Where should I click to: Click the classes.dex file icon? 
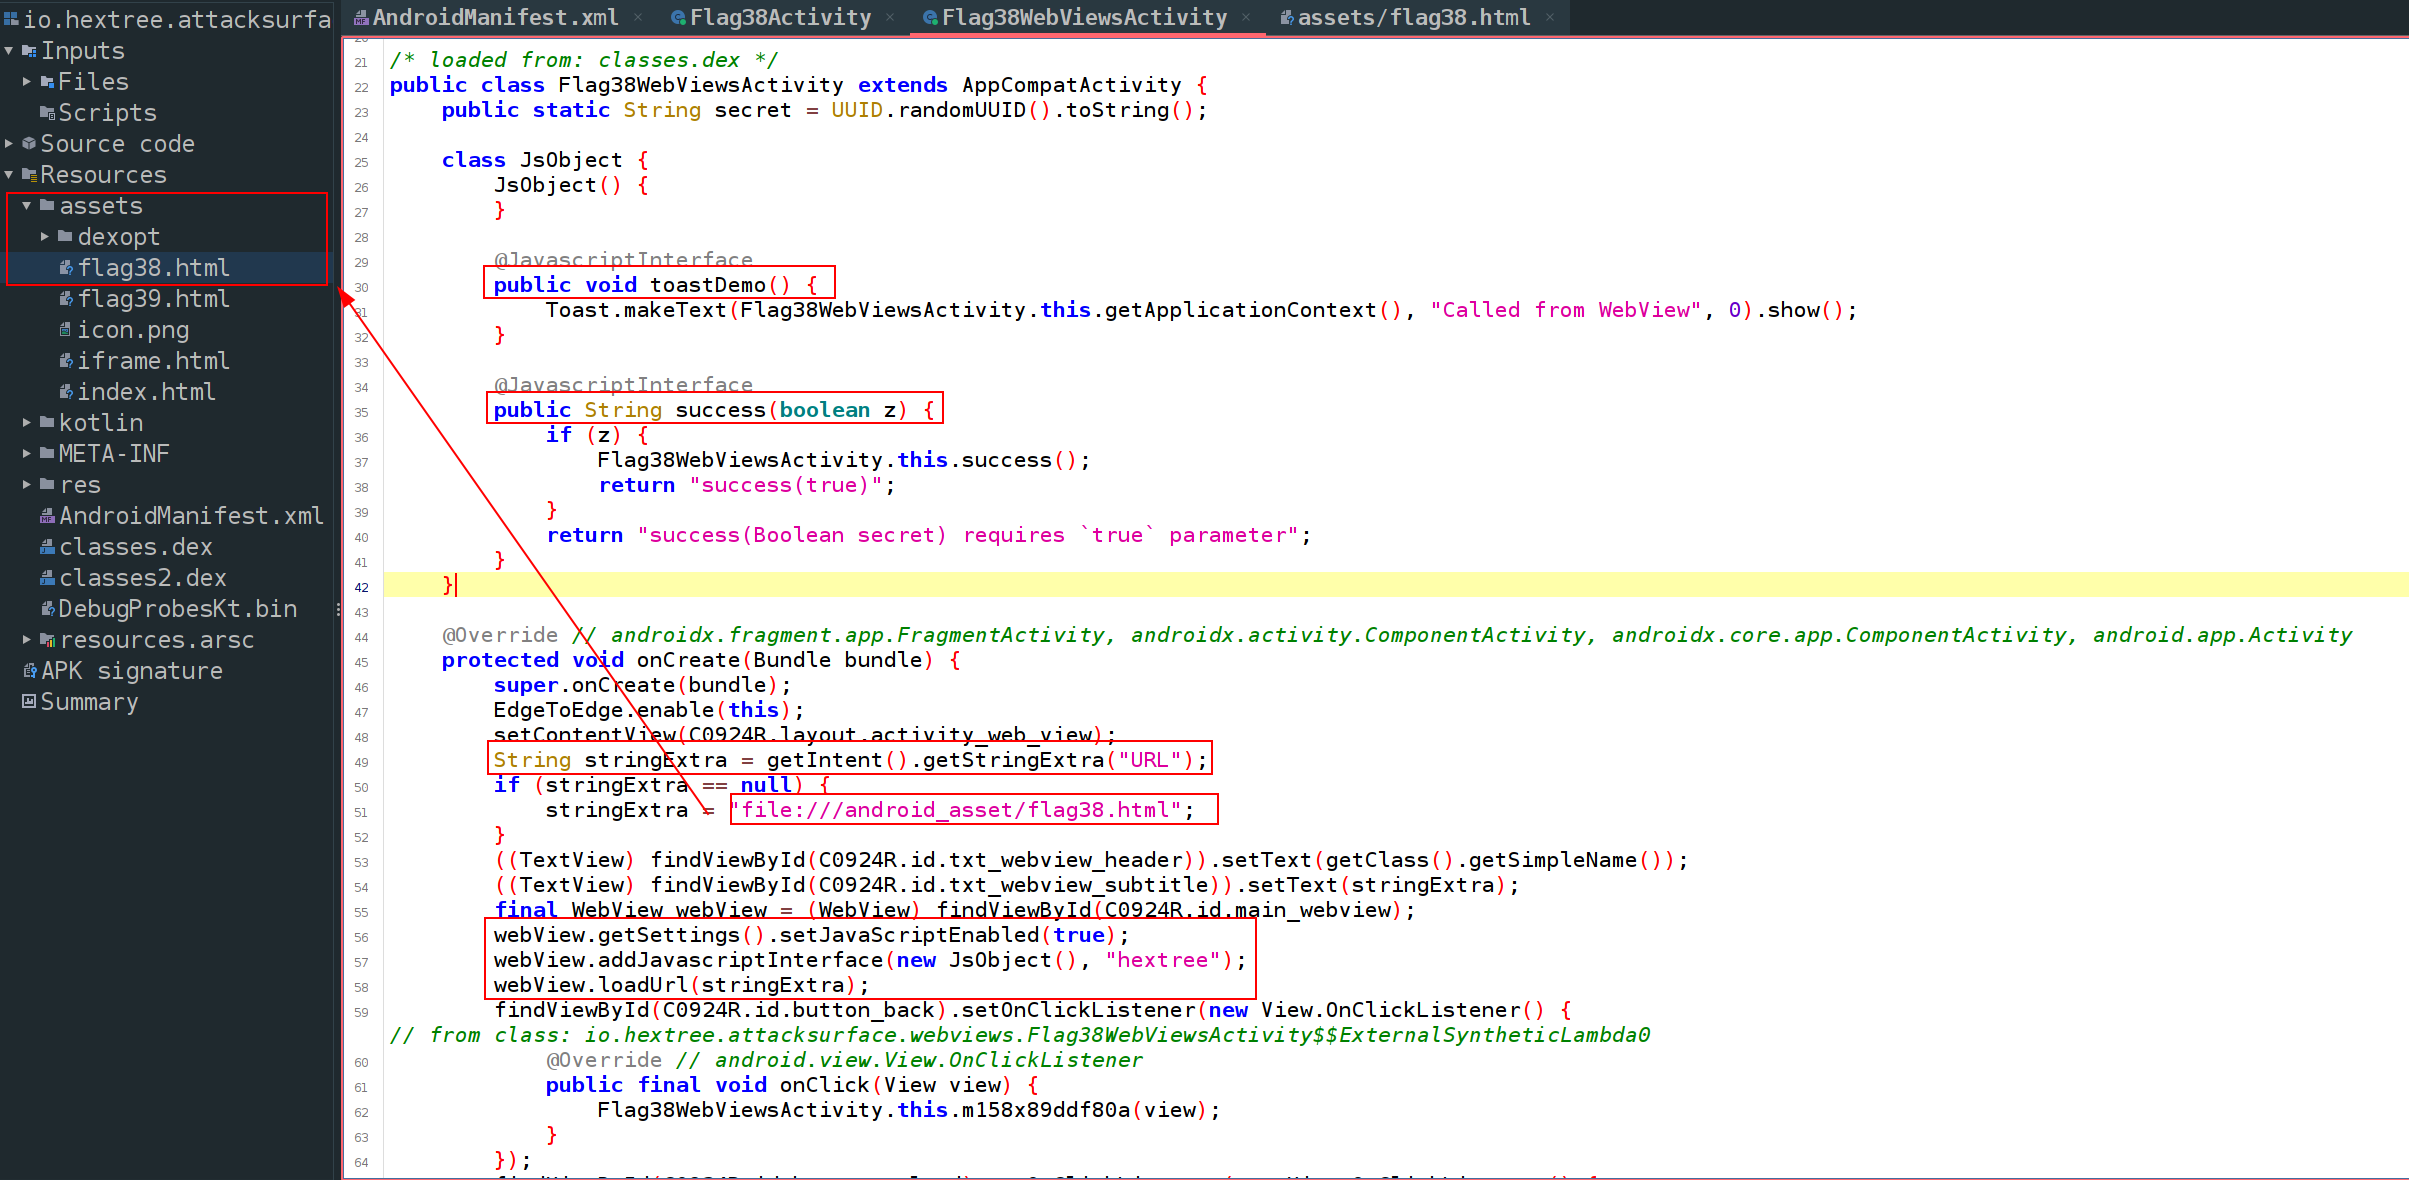[47, 547]
